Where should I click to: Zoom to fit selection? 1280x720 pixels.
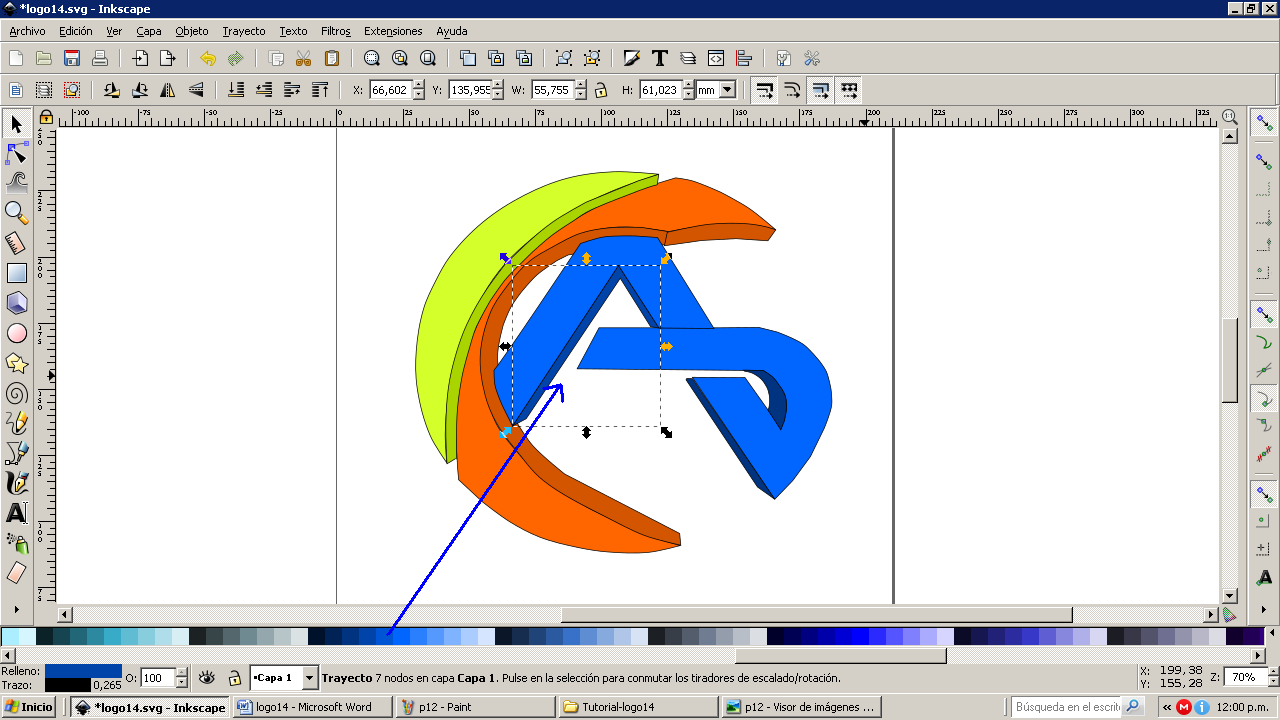[x=372, y=58]
